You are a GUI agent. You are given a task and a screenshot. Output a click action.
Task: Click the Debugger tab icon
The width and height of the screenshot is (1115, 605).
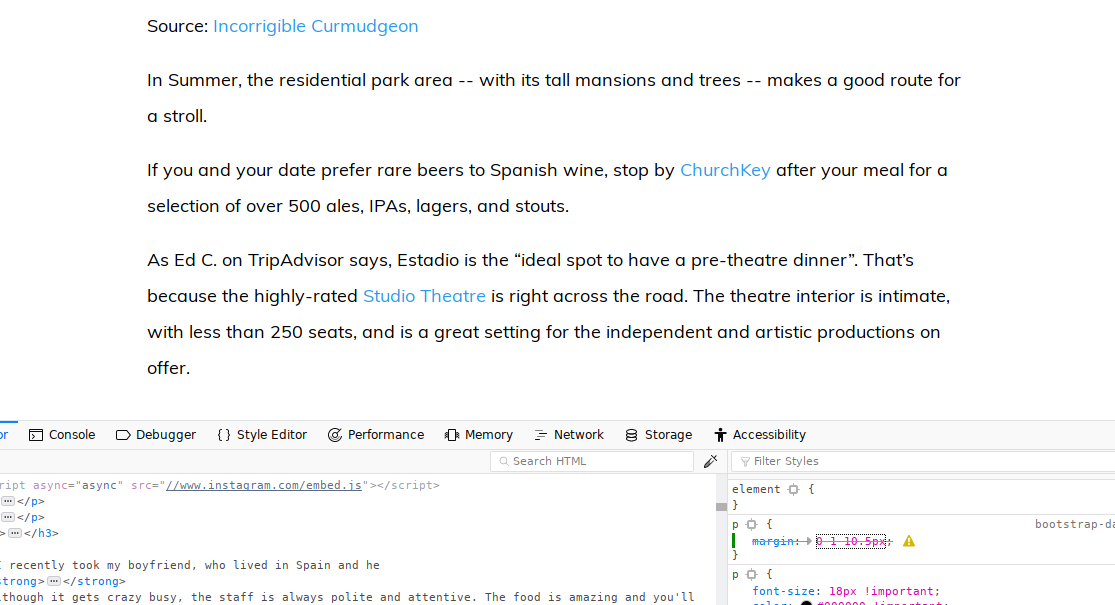(123, 435)
